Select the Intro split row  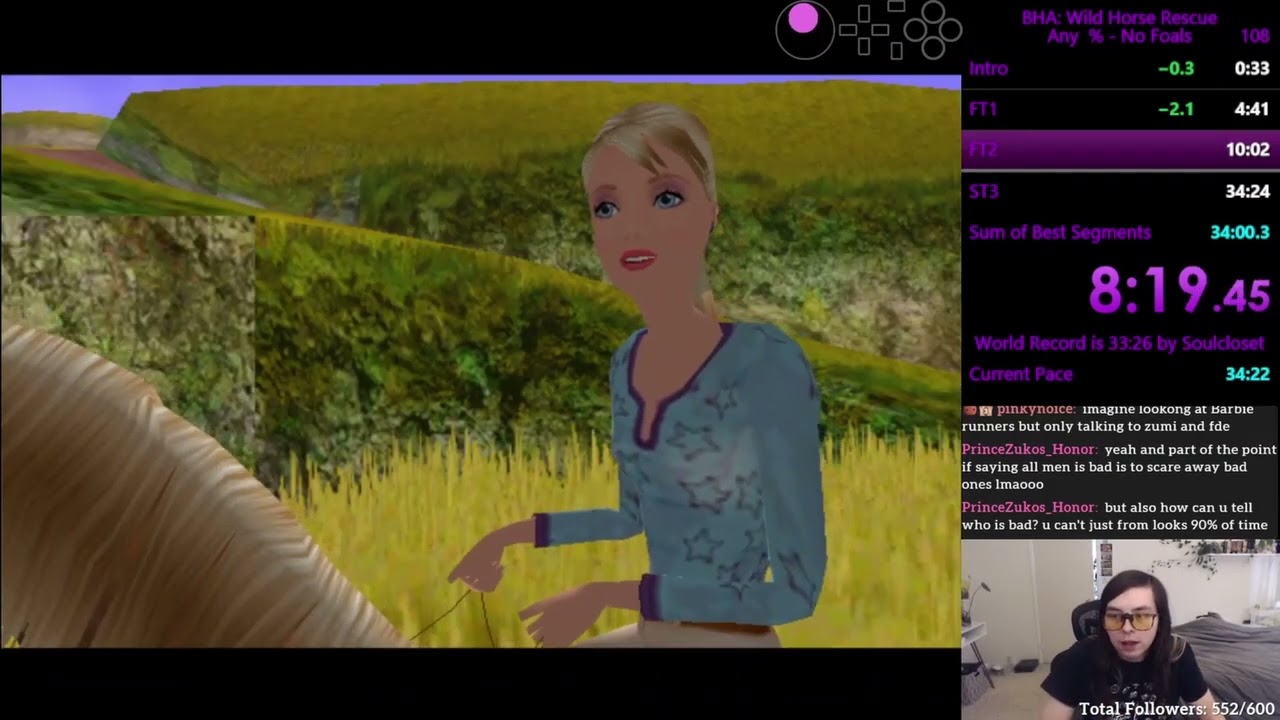click(1120, 69)
